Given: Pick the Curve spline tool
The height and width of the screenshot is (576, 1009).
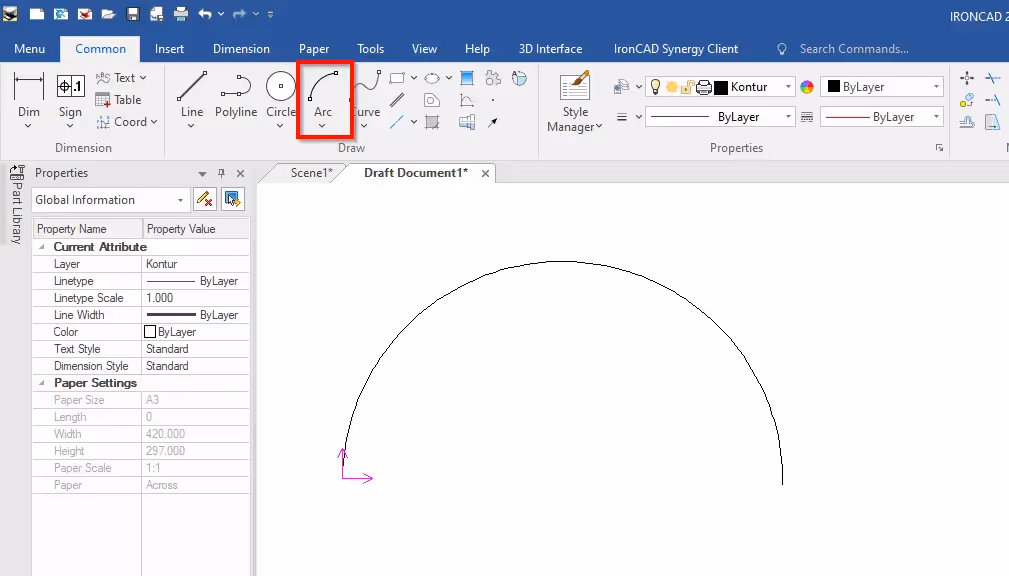Looking at the screenshot, I should 367,95.
